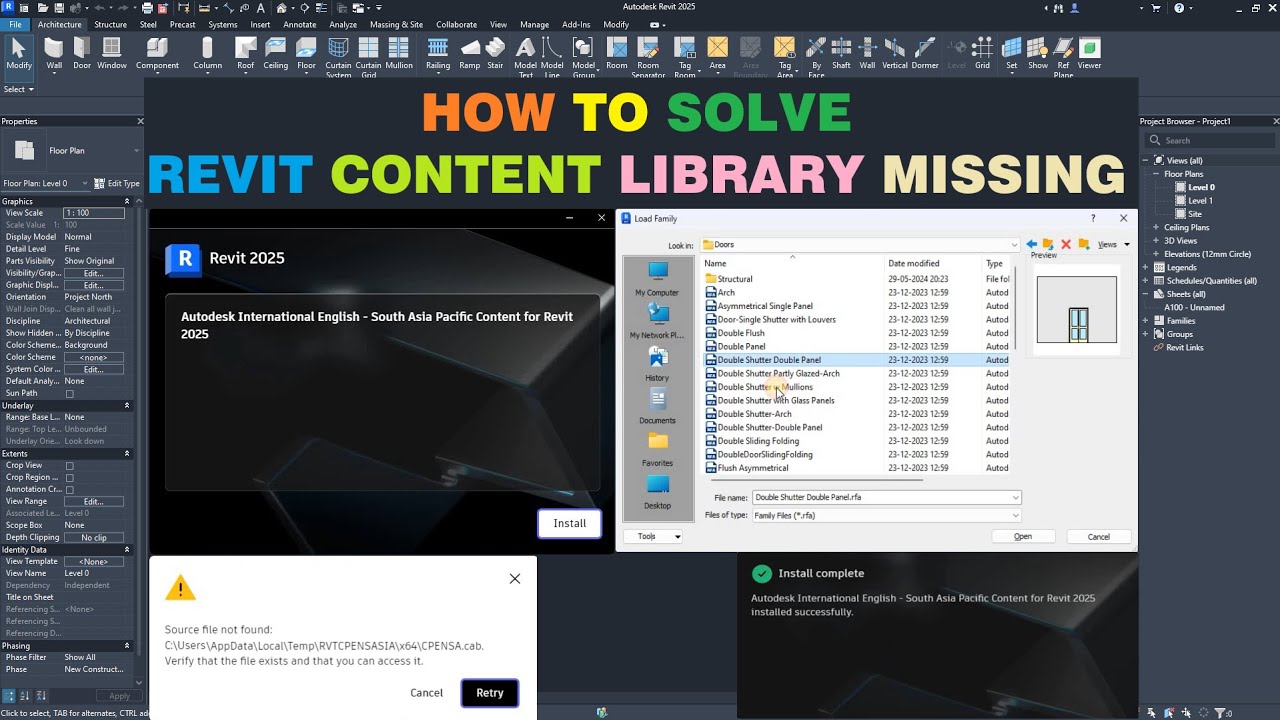Screen dimensions: 1280x720
Task: Select the Grid datum tool
Action: [x=983, y=54]
